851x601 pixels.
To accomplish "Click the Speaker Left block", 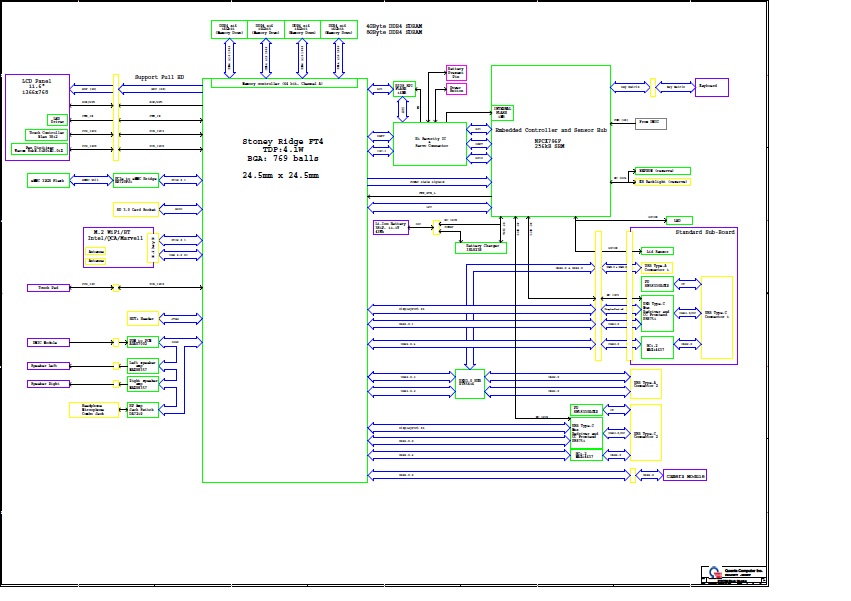I will (x=48, y=366).
